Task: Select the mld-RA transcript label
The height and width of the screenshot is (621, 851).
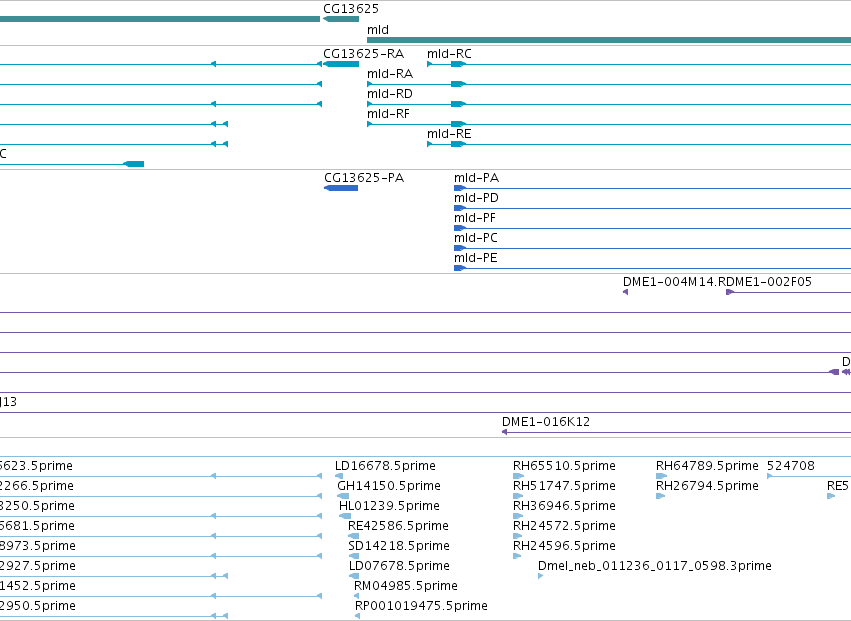Action: [x=390, y=74]
